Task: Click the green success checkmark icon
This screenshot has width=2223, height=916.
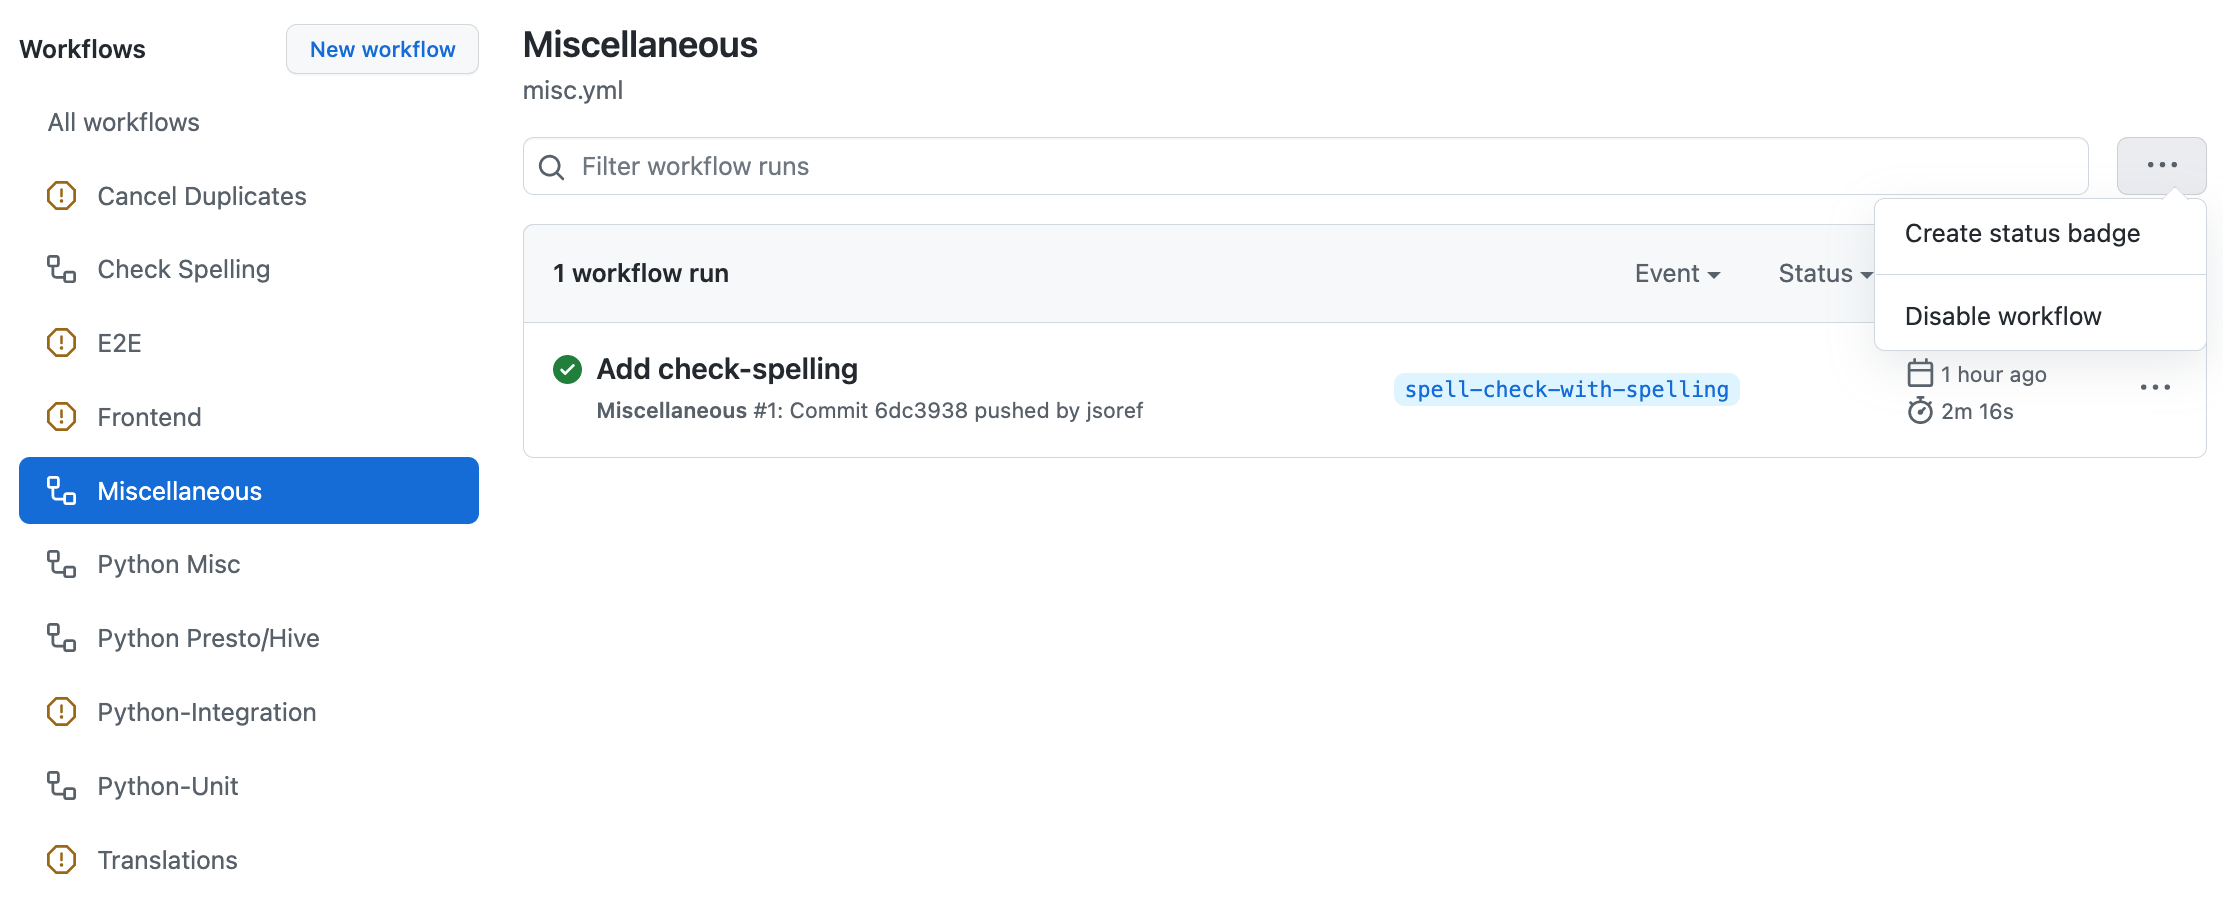Action: pos(567,370)
